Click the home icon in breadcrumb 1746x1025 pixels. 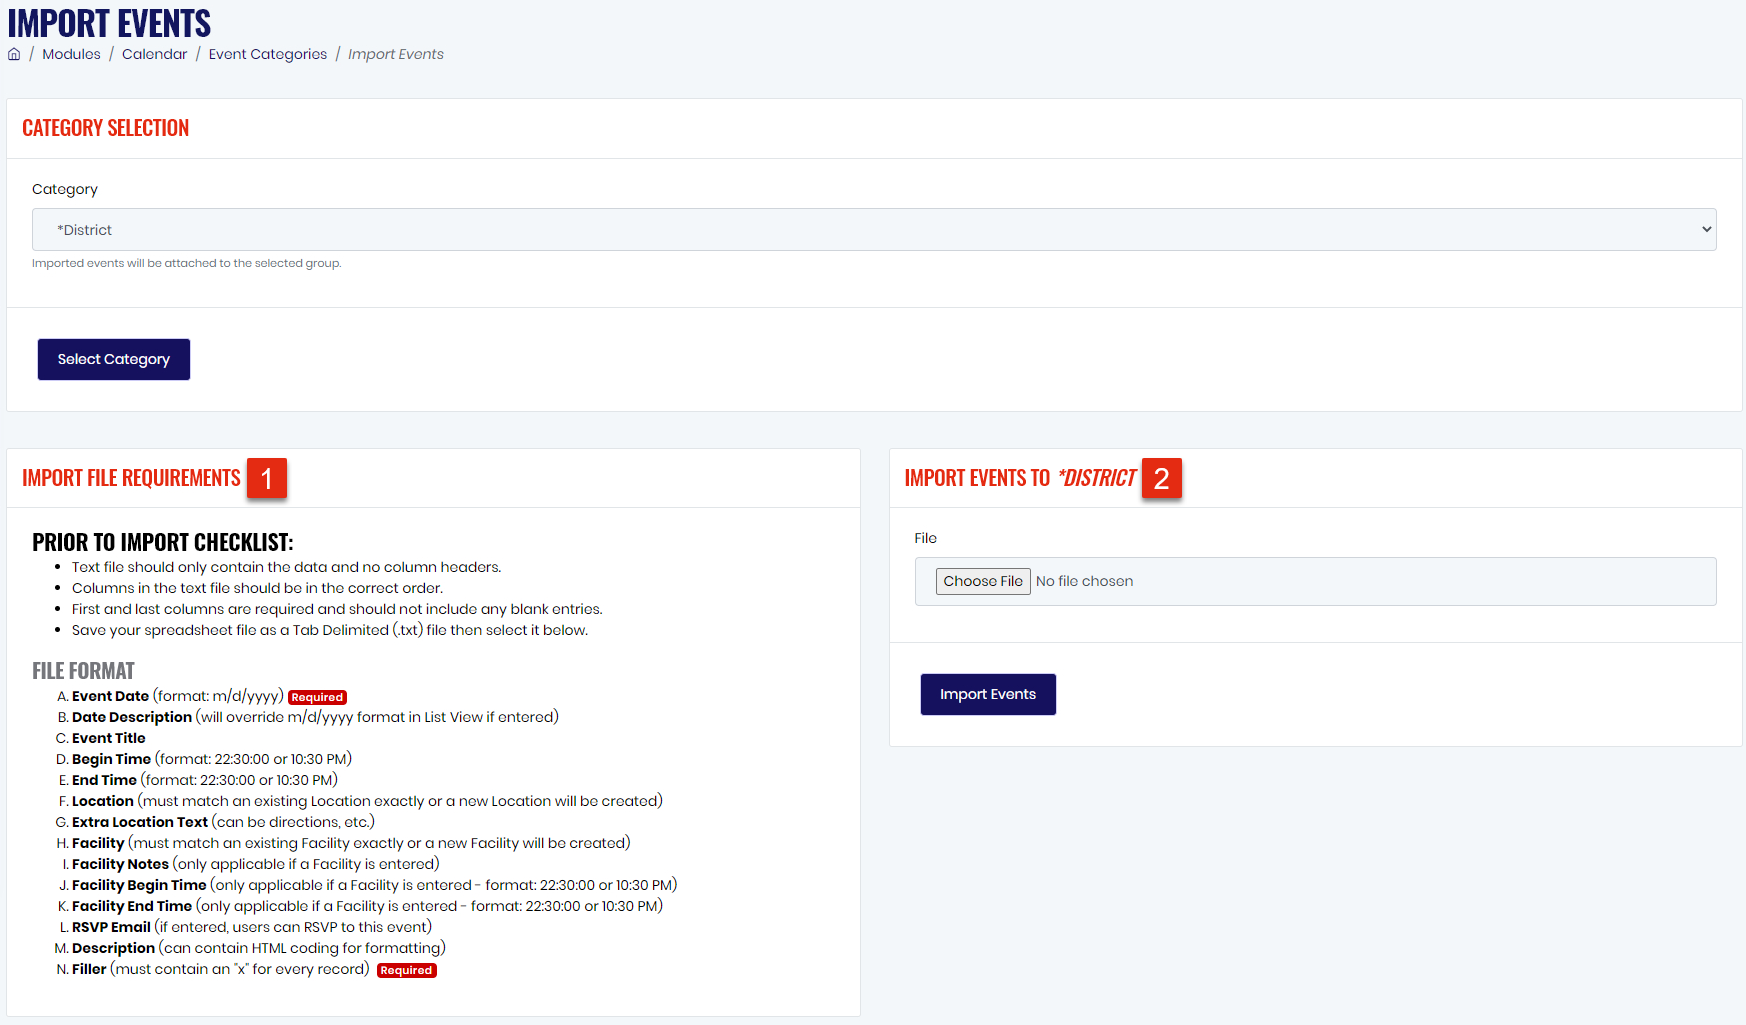click(14, 54)
